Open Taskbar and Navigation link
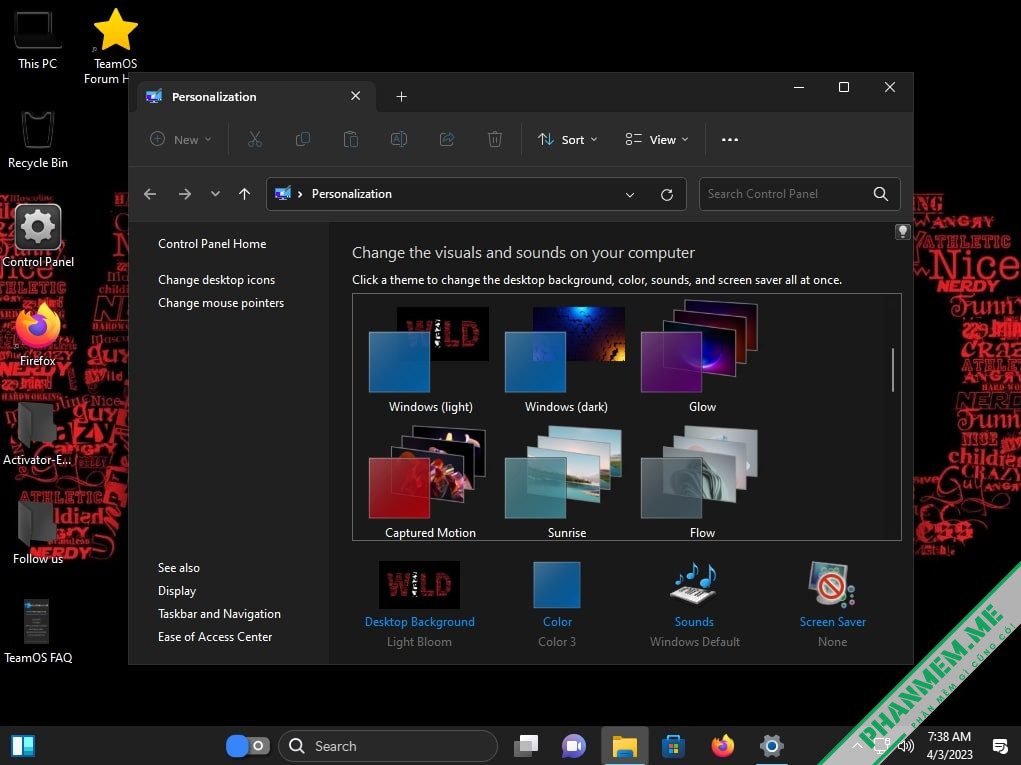 (219, 613)
